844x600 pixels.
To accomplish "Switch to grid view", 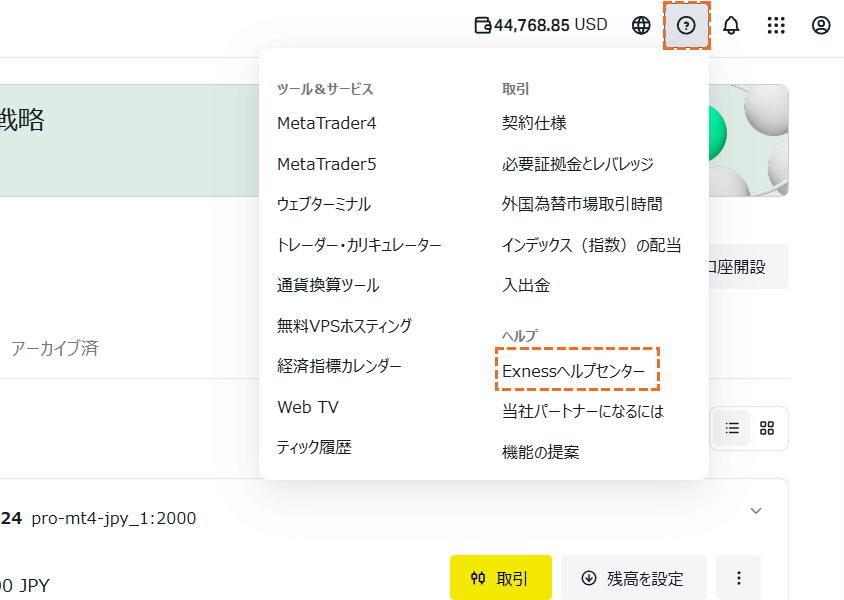I will click(767, 428).
